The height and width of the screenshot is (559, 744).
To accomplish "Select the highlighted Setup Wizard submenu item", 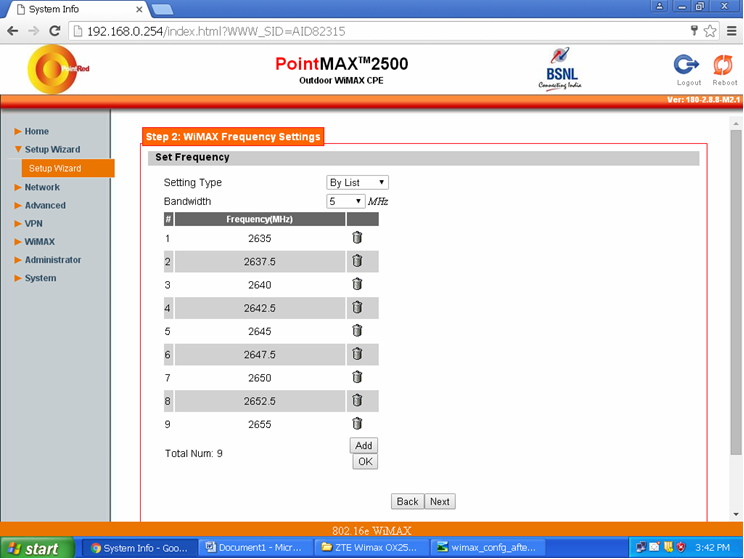I will [68, 168].
